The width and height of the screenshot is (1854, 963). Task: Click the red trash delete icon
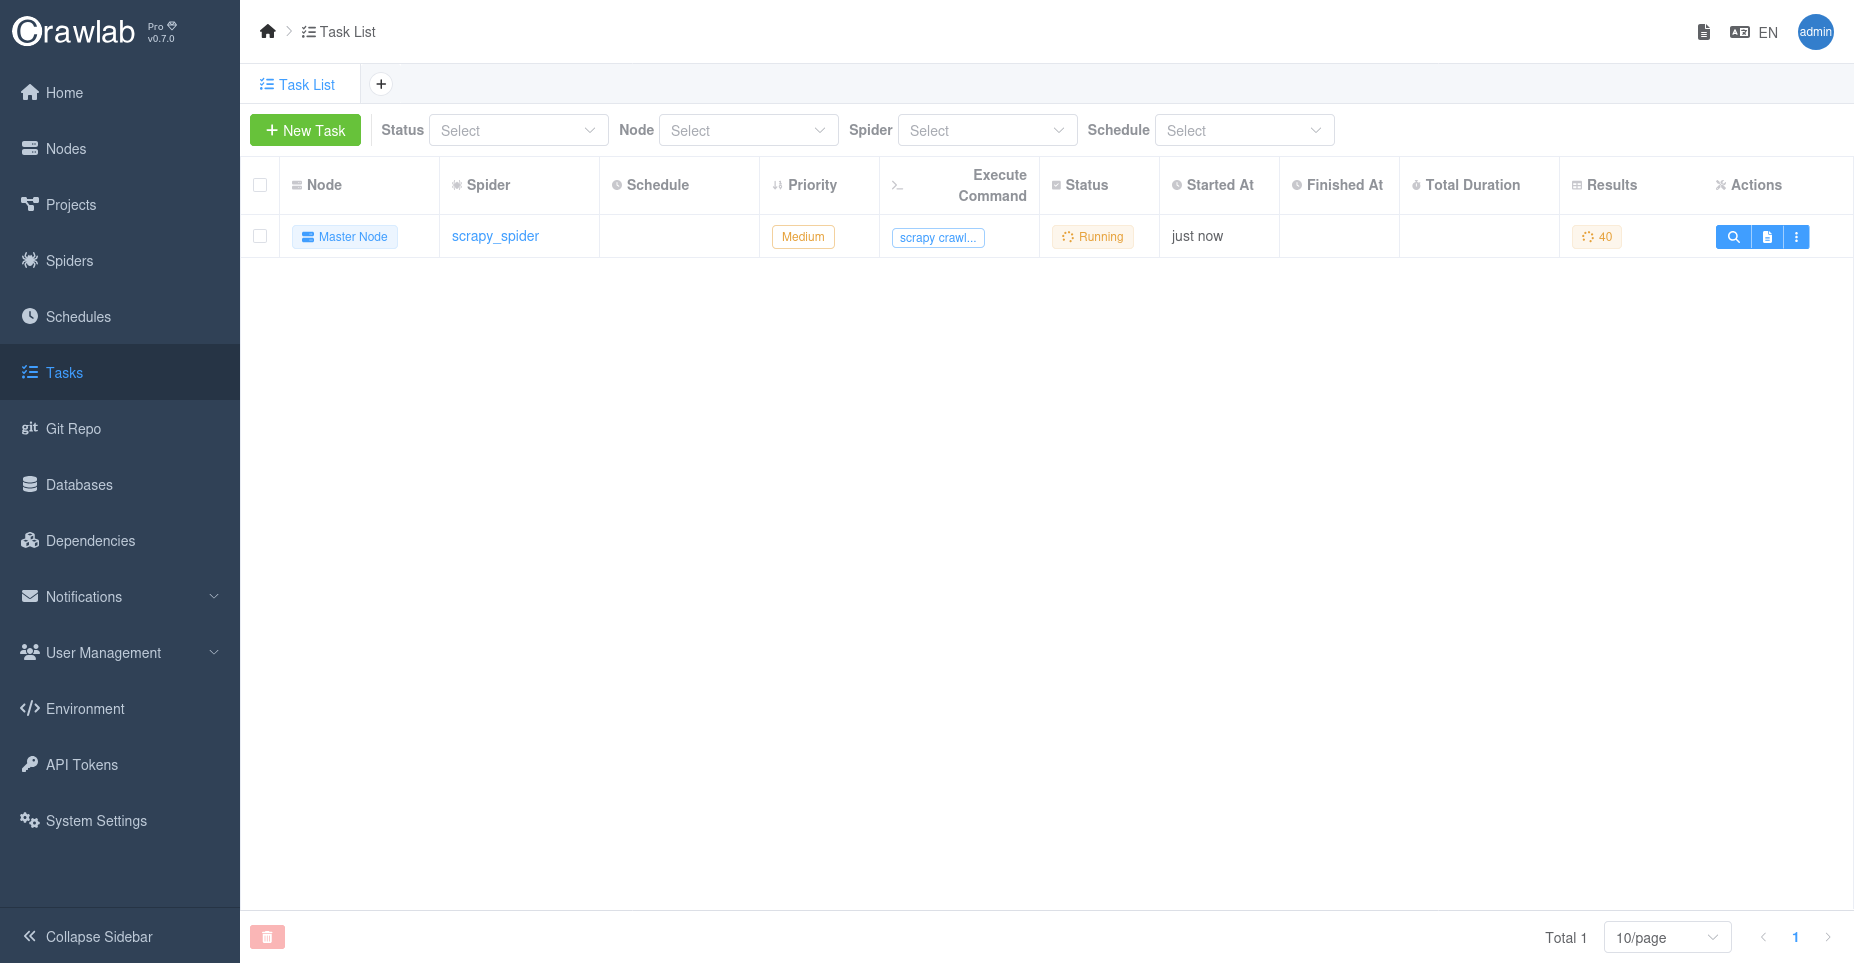(267, 937)
